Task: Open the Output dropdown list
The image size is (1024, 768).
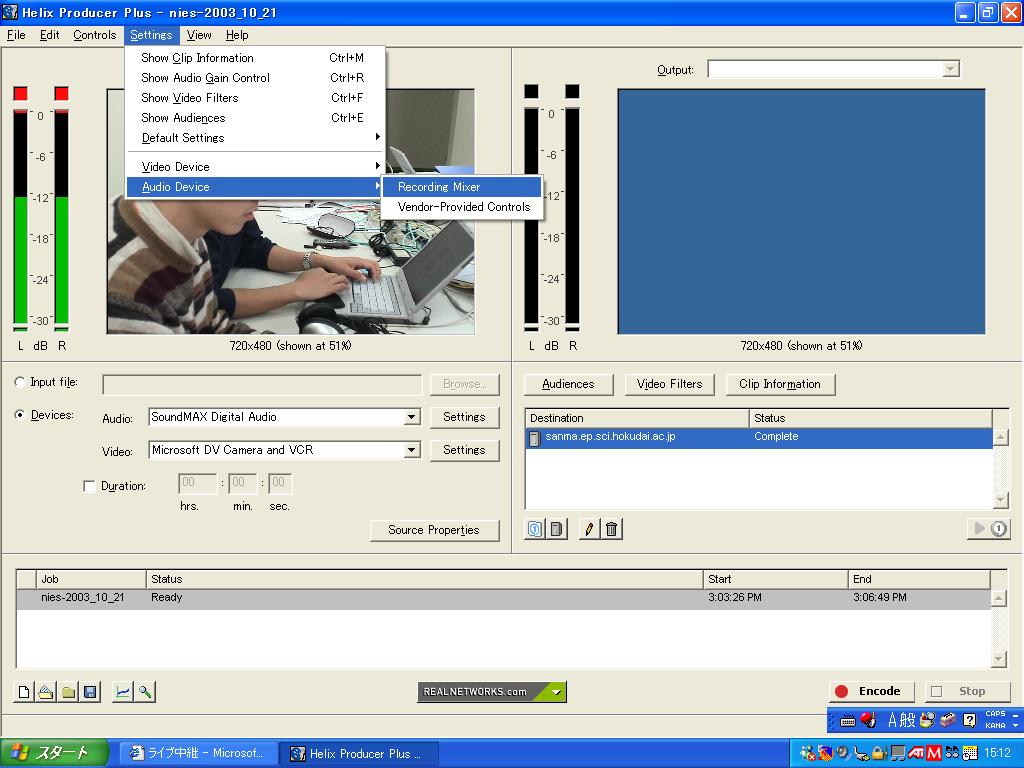Action: click(x=950, y=69)
